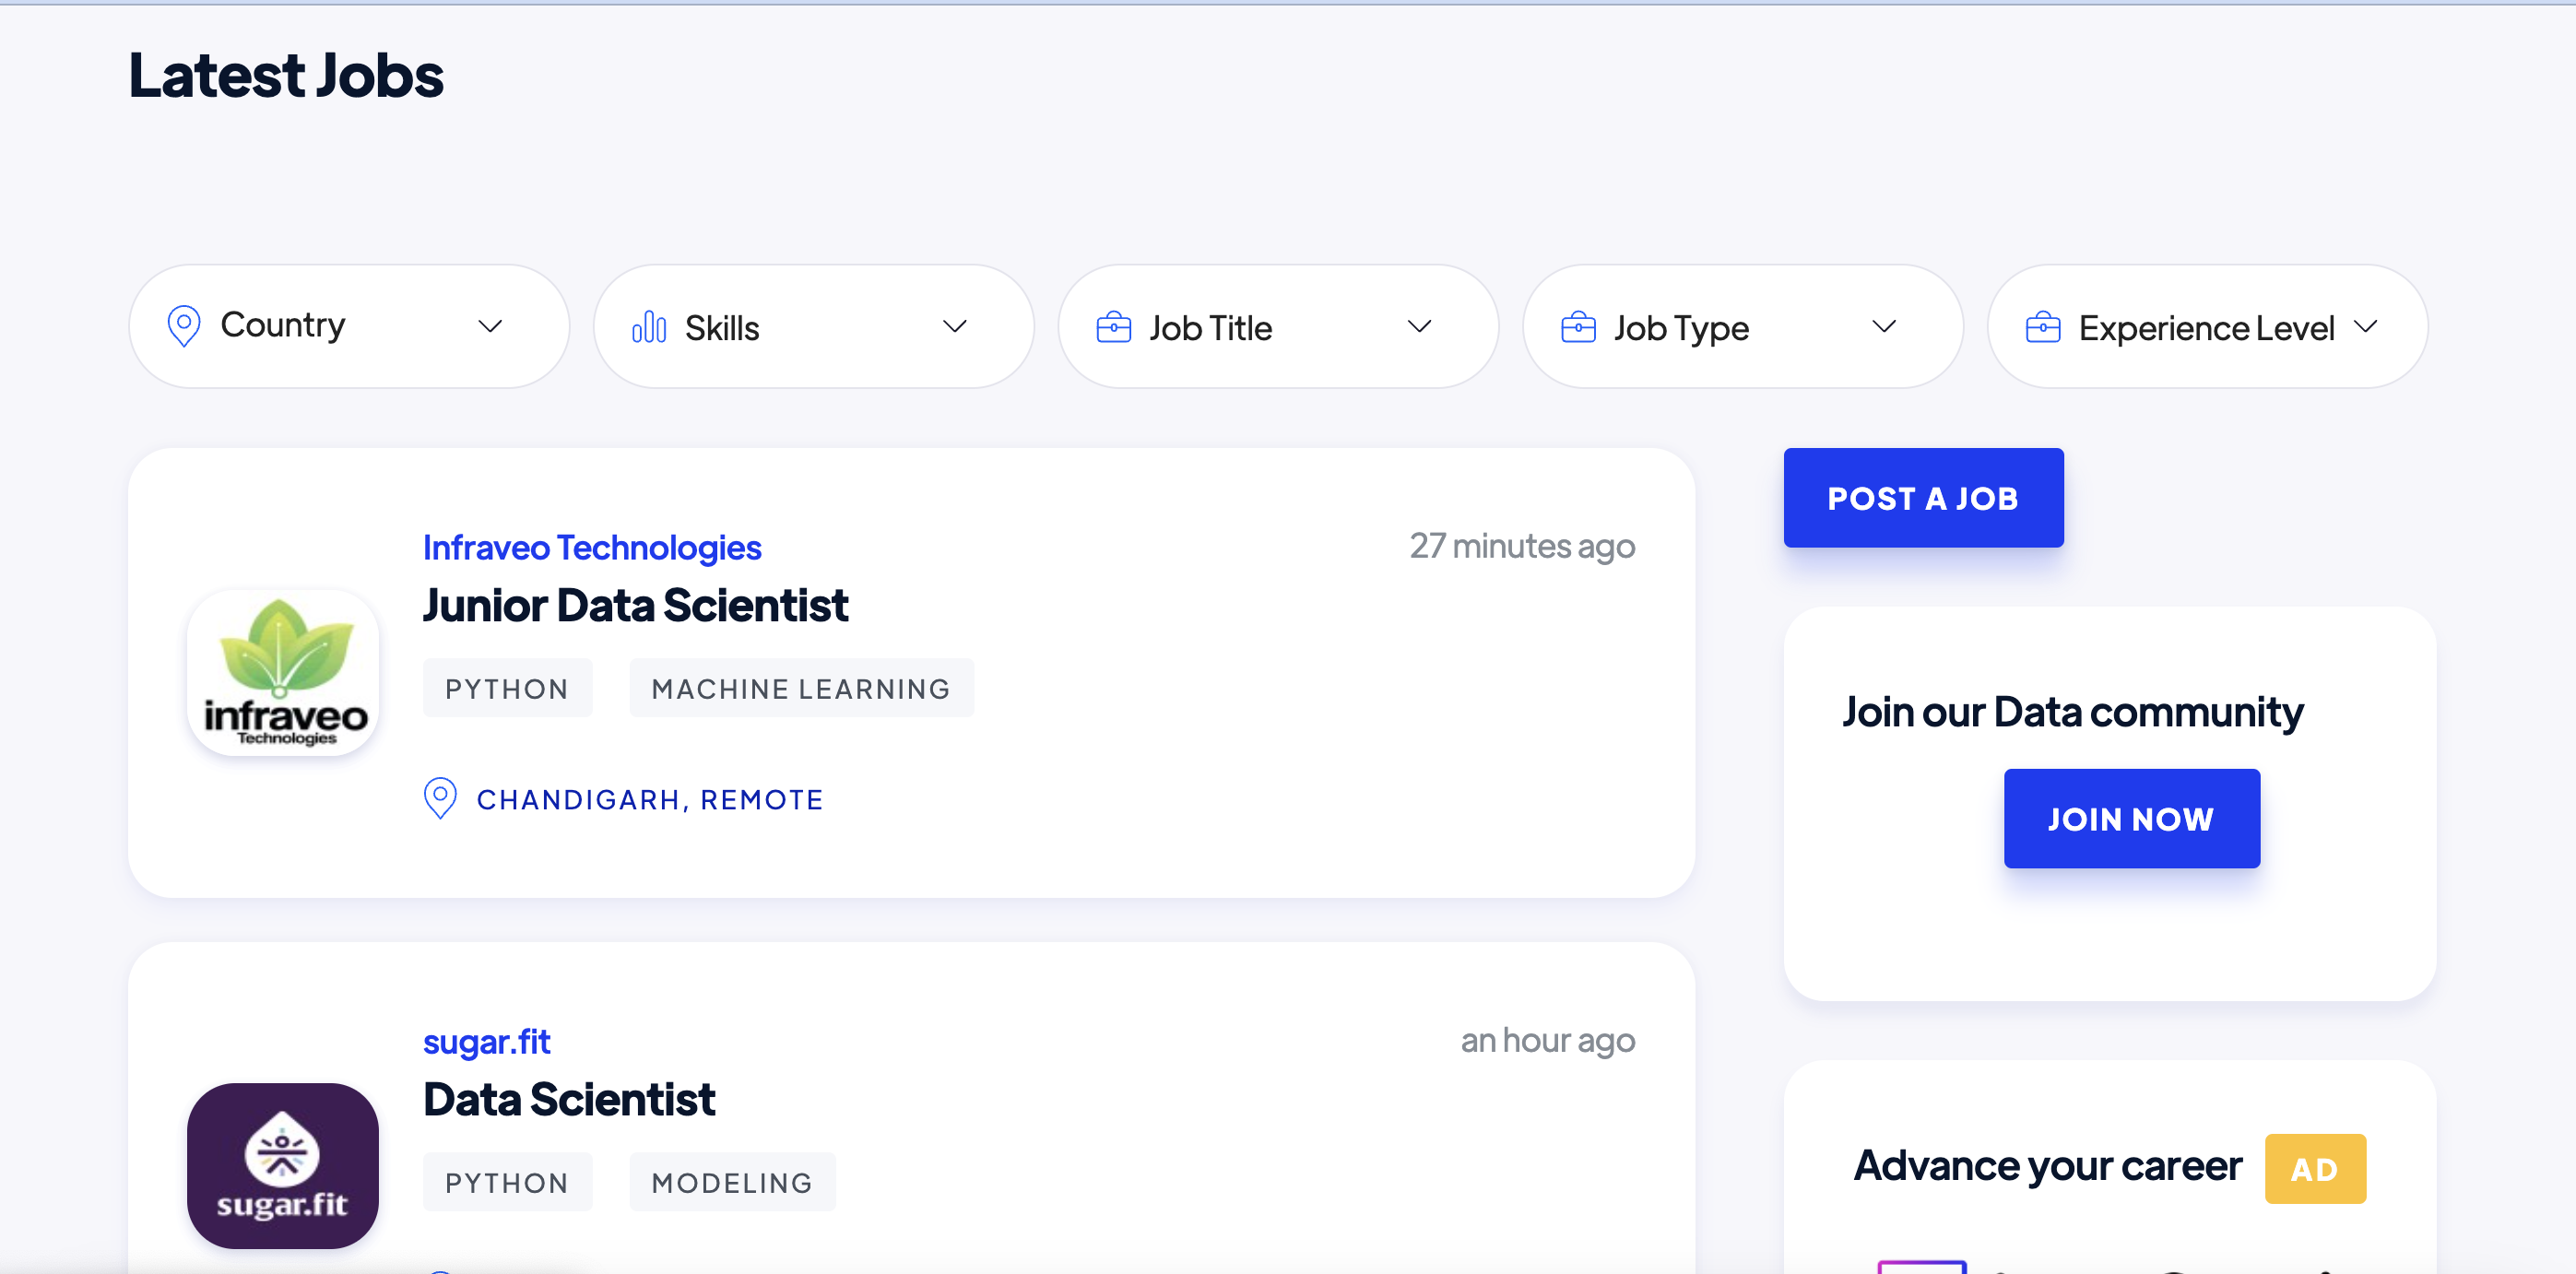Click the Junior Data Scientist job title
Screen dimensions: 2576x1274
(635, 604)
